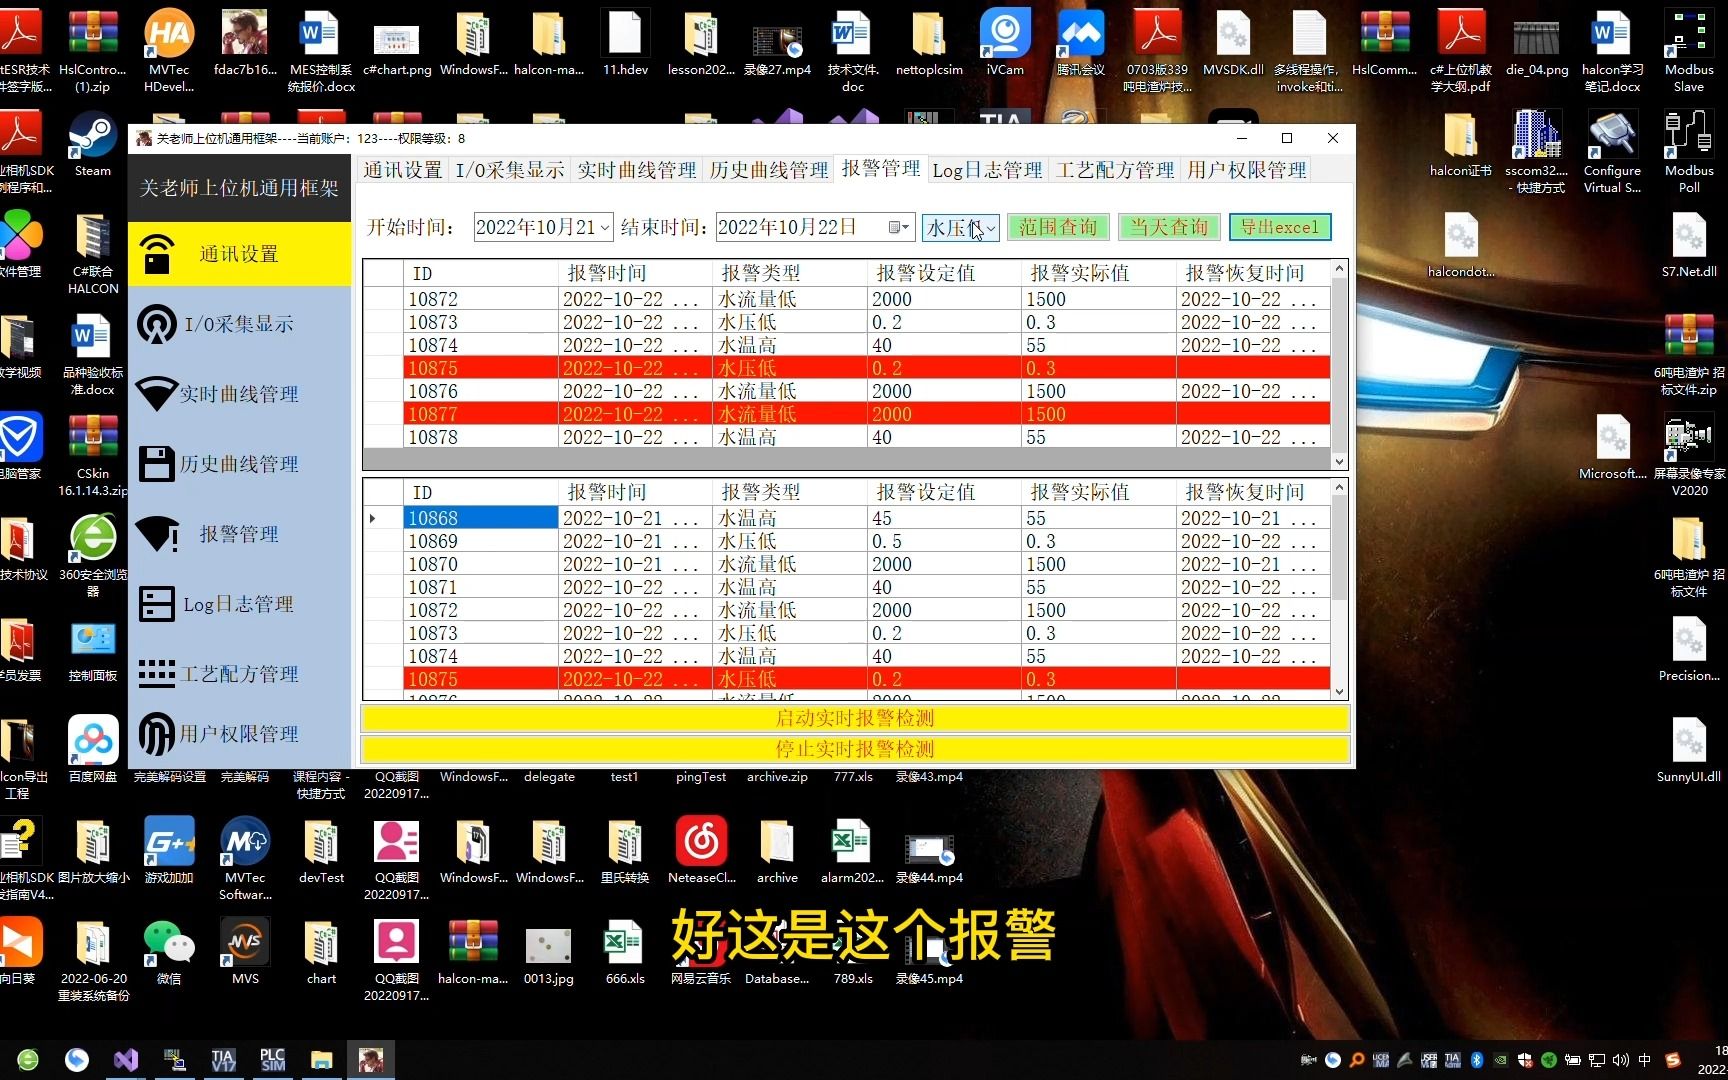Click the 历史曲线管理 floppy disk icon

pyautogui.click(x=157, y=464)
